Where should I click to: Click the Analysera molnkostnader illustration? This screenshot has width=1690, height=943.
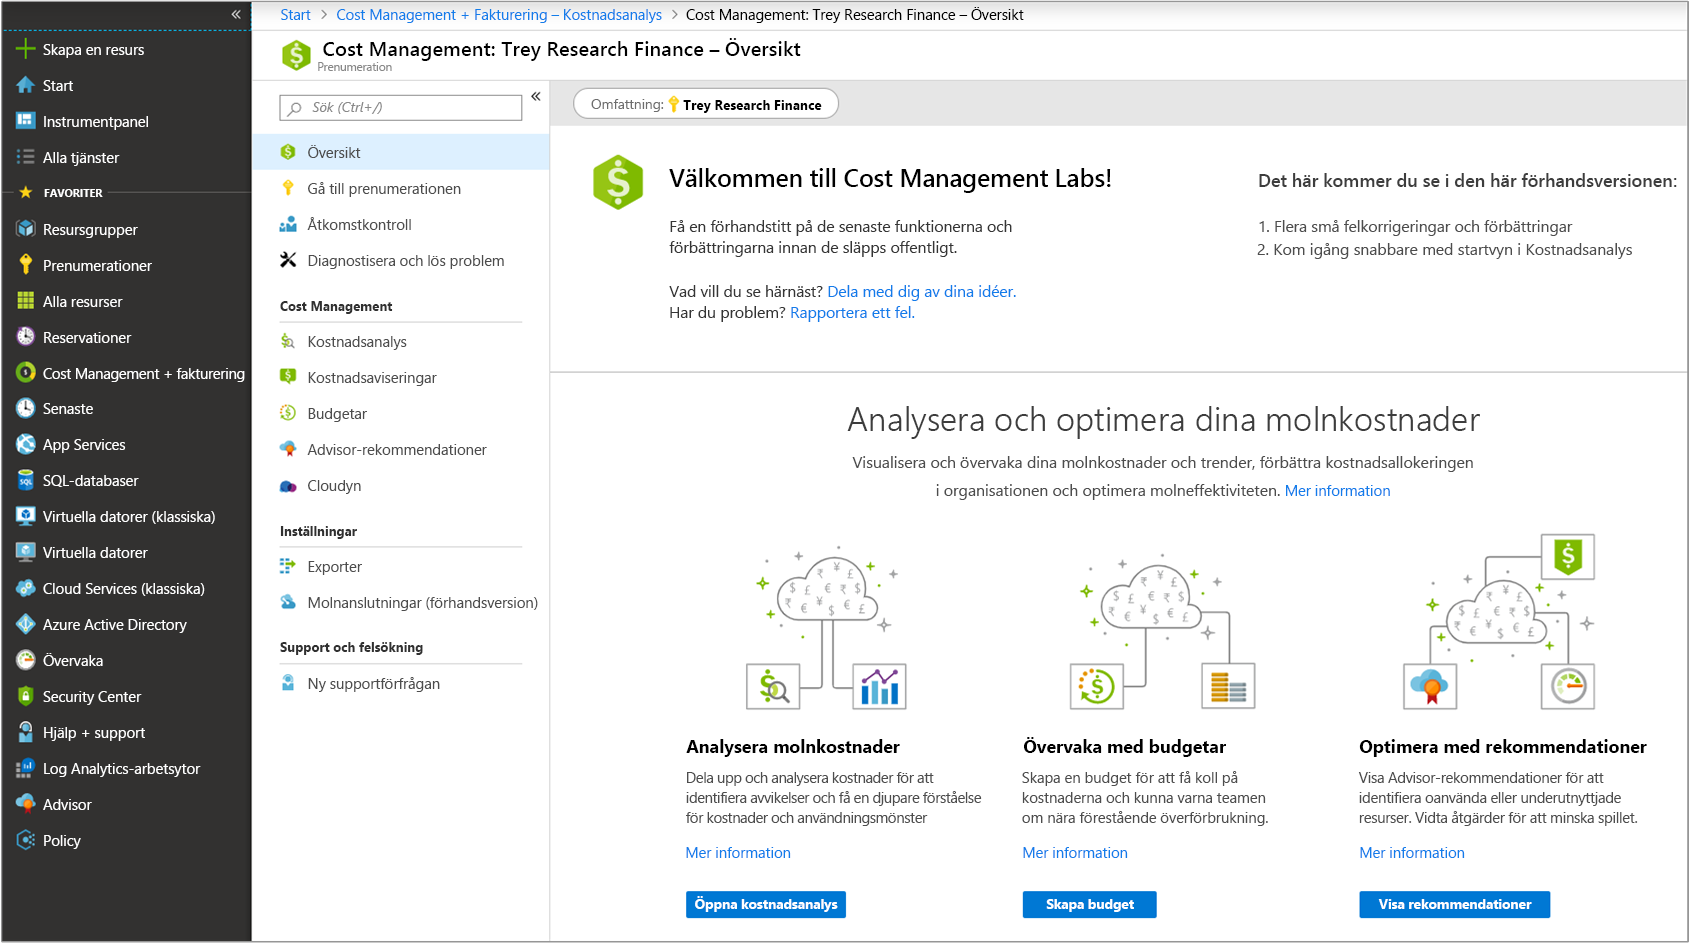827,627
